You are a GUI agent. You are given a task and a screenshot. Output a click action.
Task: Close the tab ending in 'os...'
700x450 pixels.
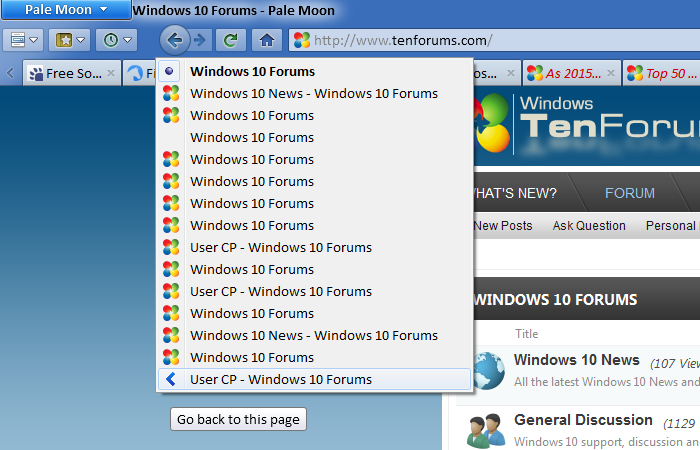(511, 73)
